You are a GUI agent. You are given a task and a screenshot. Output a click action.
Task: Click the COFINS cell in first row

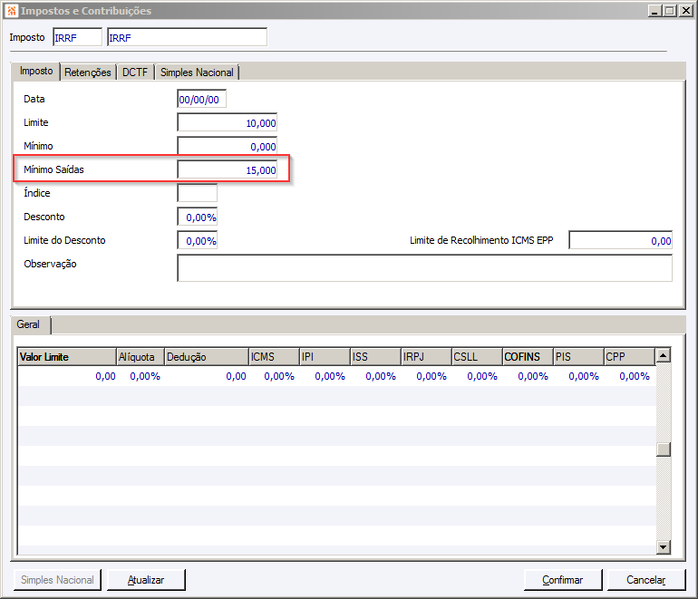(x=528, y=376)
